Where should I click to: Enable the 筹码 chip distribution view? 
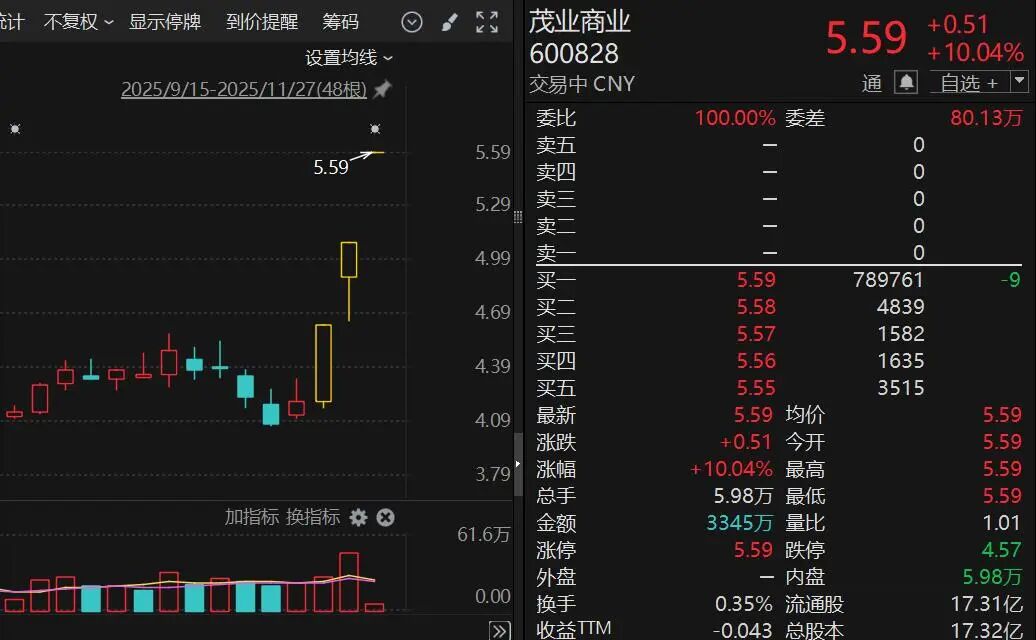pos(341,21)
